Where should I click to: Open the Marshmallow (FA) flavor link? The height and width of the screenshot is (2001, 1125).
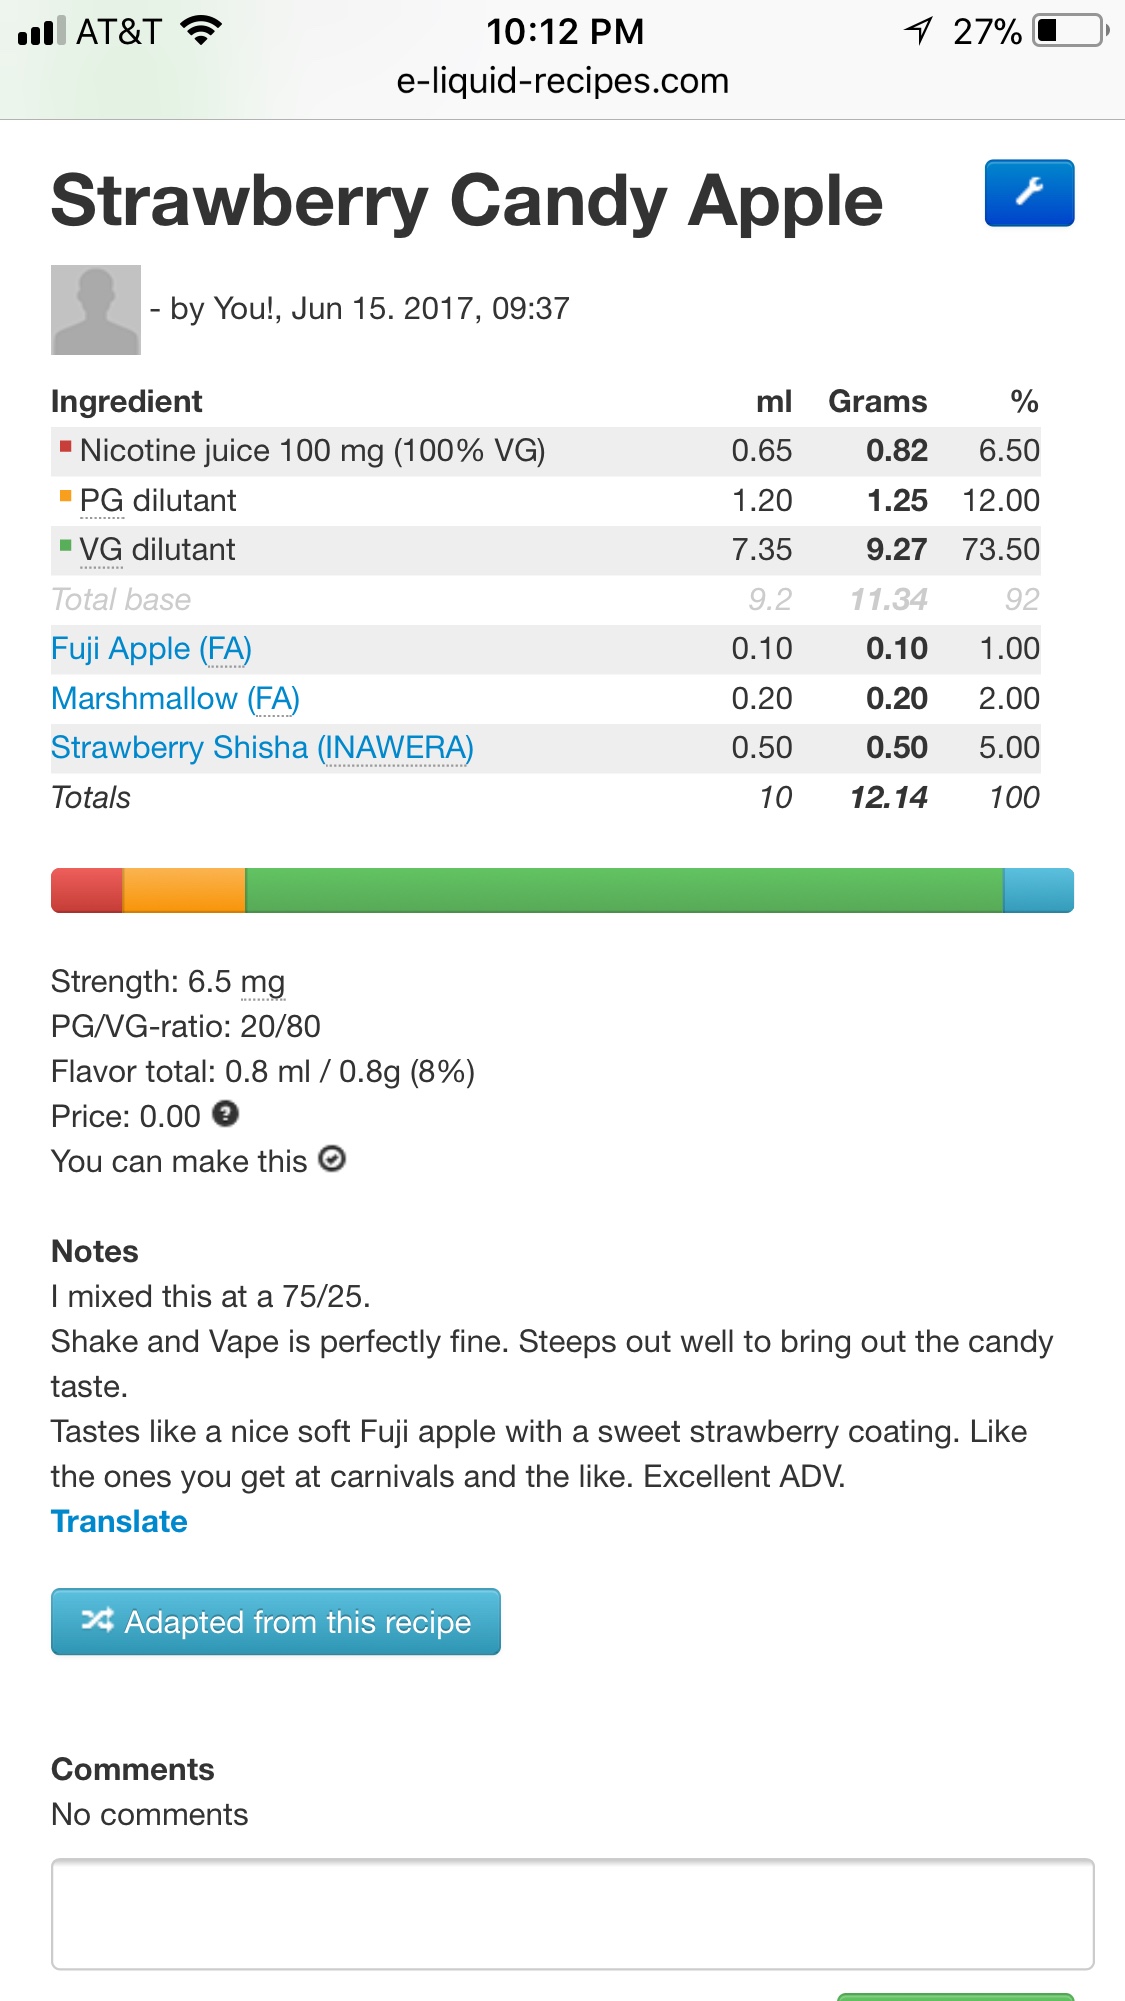coord(175,699)
